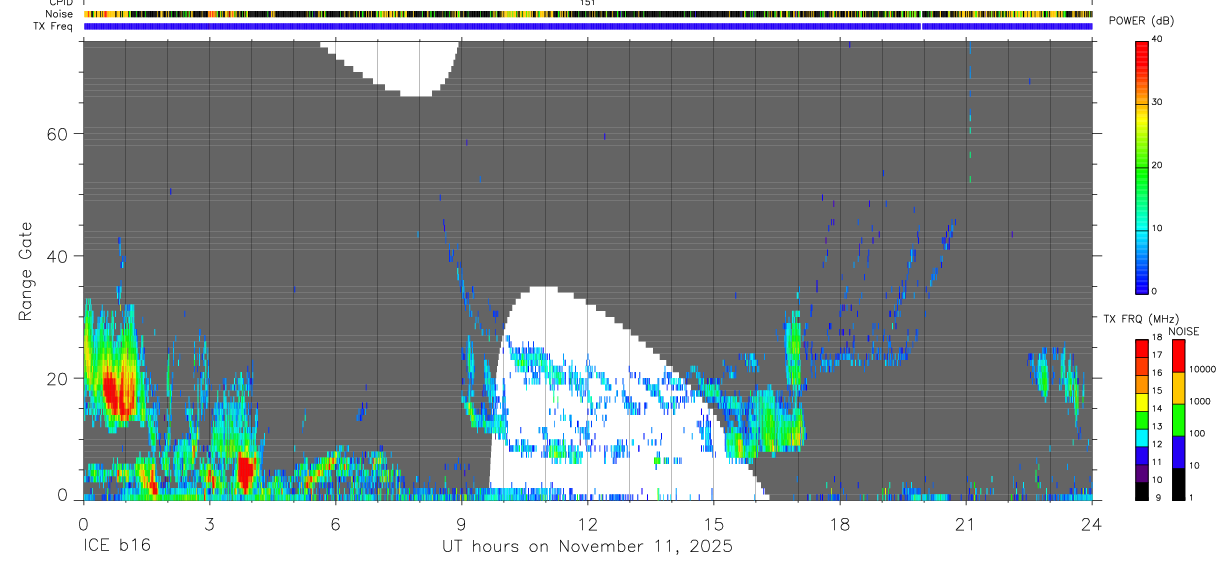Click the 6 tick on UT hours axis
Screen dimensions: 1228x567
point(335,523)
